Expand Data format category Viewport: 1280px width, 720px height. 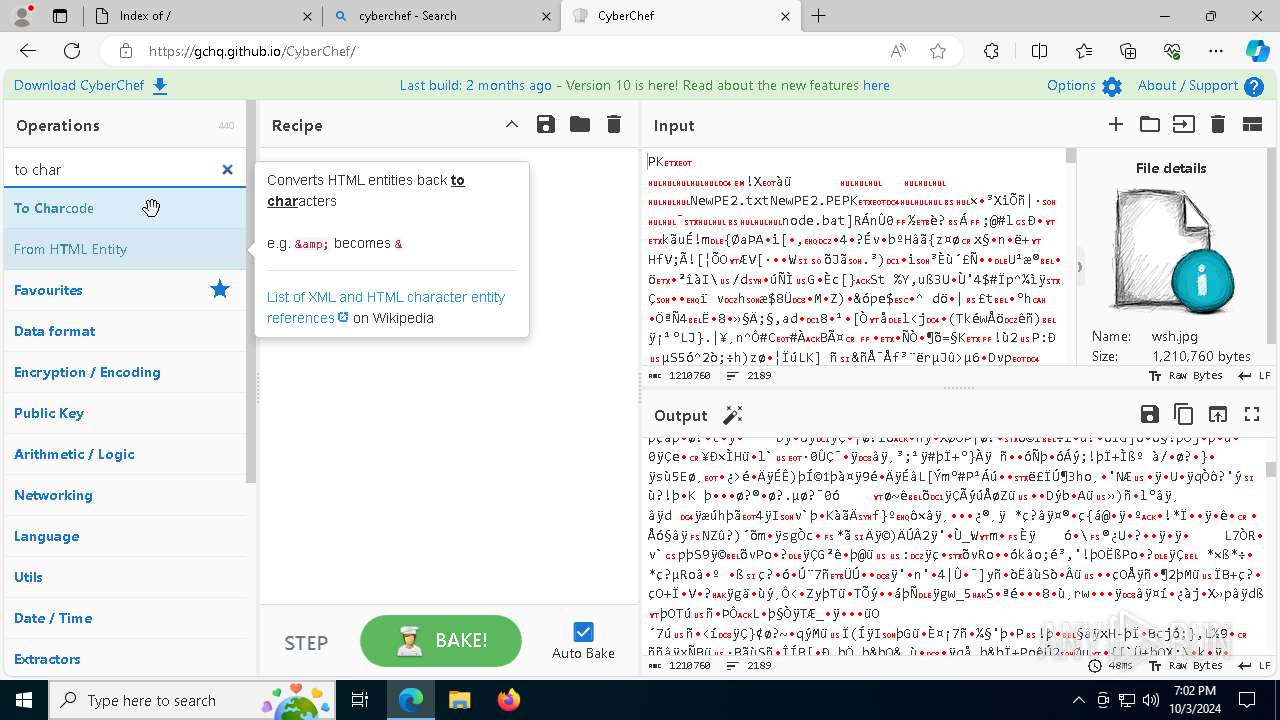click(x=125, y=331)
